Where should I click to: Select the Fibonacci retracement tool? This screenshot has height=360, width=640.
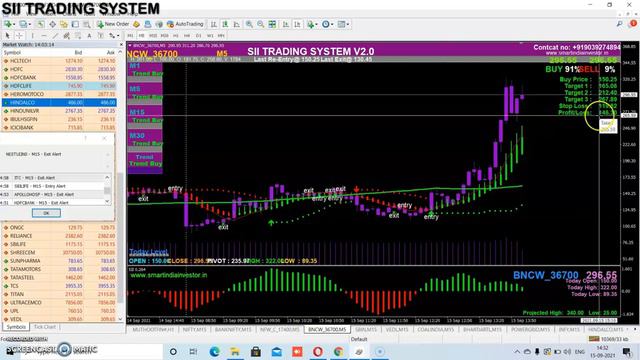78,36
